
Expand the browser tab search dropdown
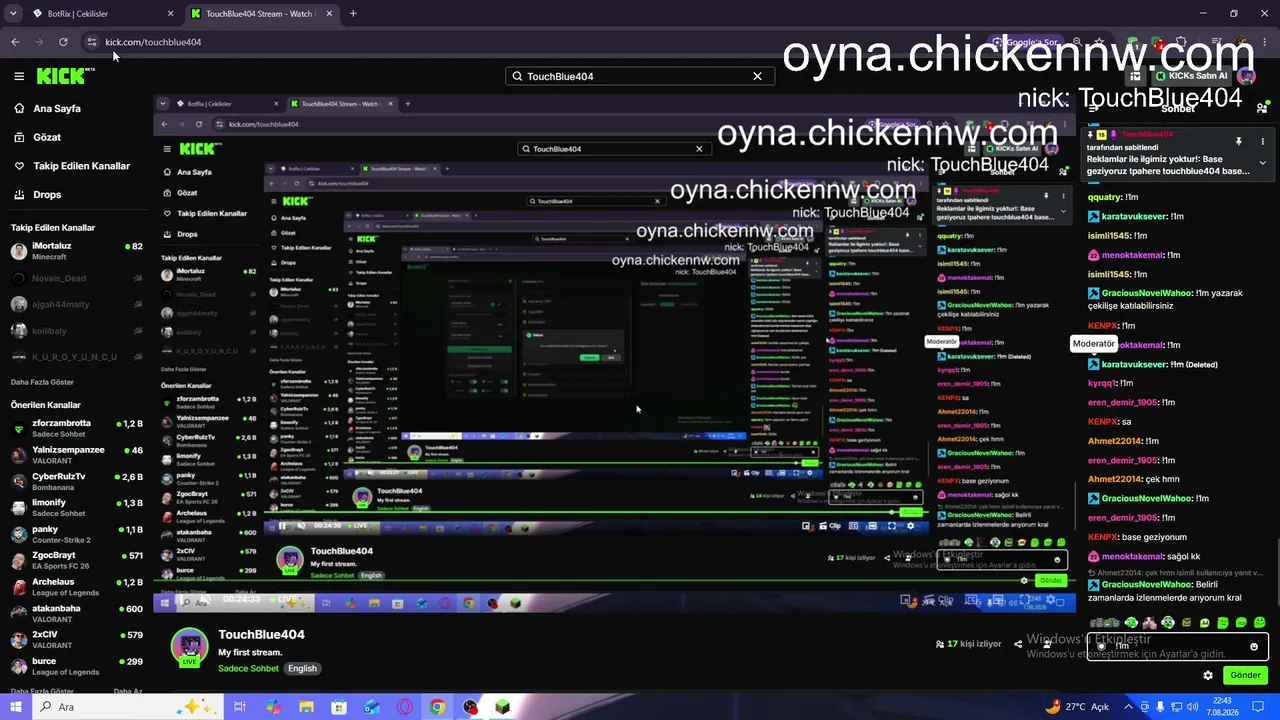click(13, 14)
